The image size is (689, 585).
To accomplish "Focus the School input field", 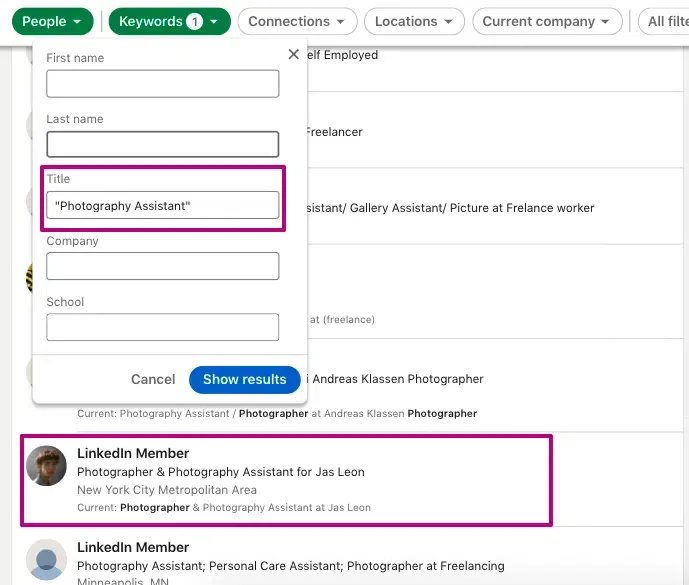I will coord(163,327).
